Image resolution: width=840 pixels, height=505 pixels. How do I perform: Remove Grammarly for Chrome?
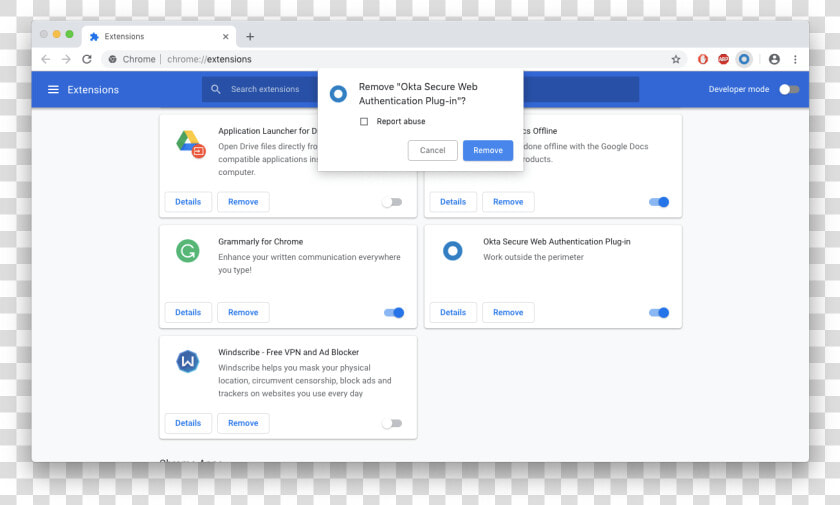coord(243,313)
